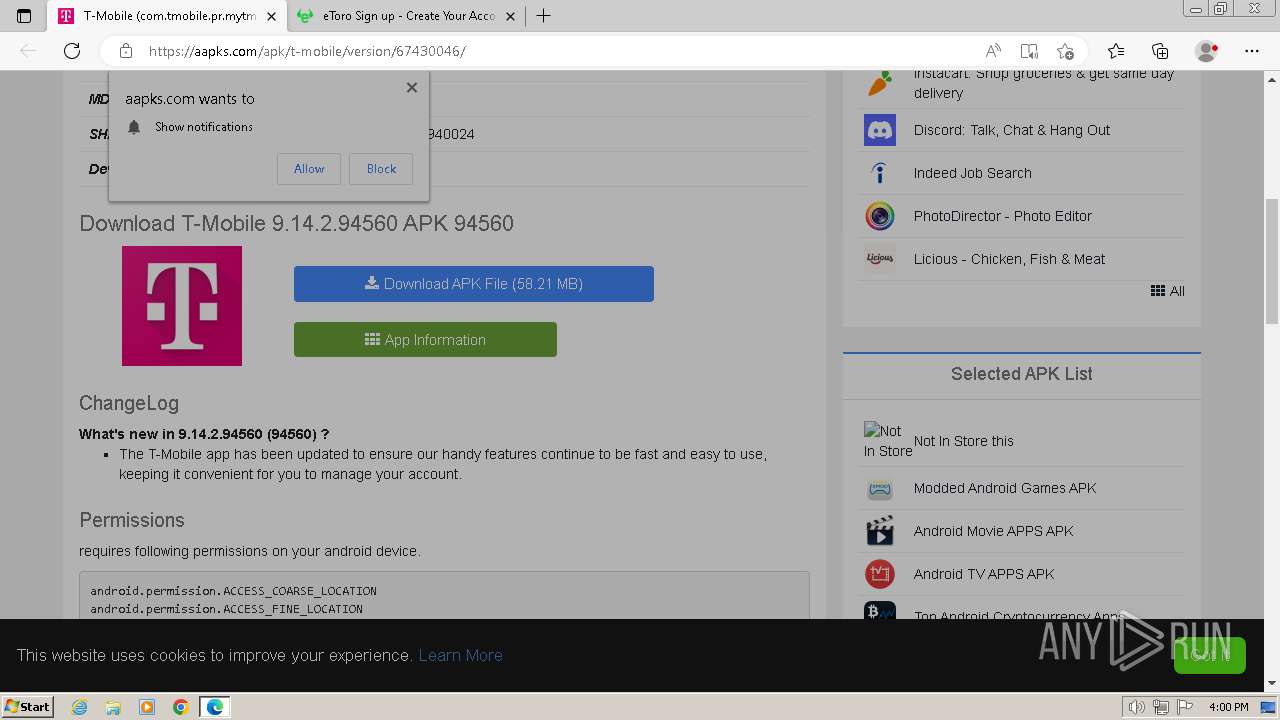Click the App Information button
Image resolution: width=1280 pixels, height=720 pixels.
click(x=425, y=340)
